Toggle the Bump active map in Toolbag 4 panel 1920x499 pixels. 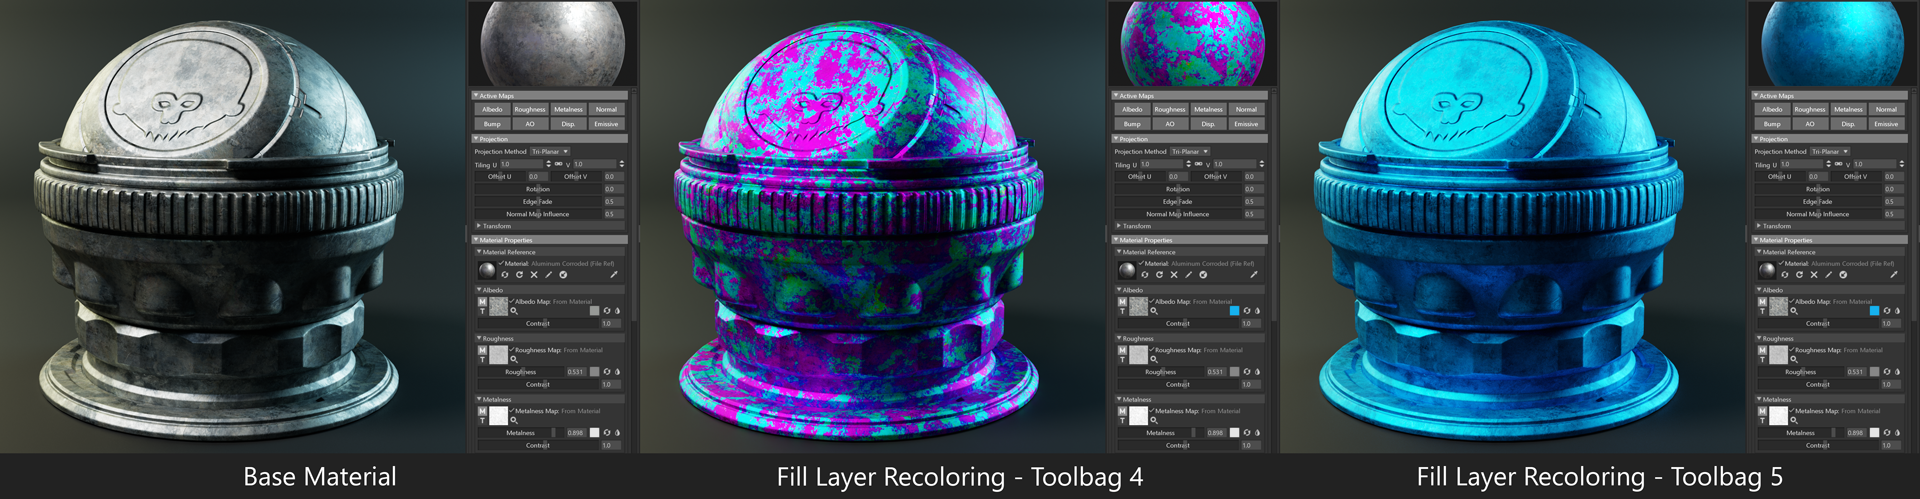coord(1132,124)
